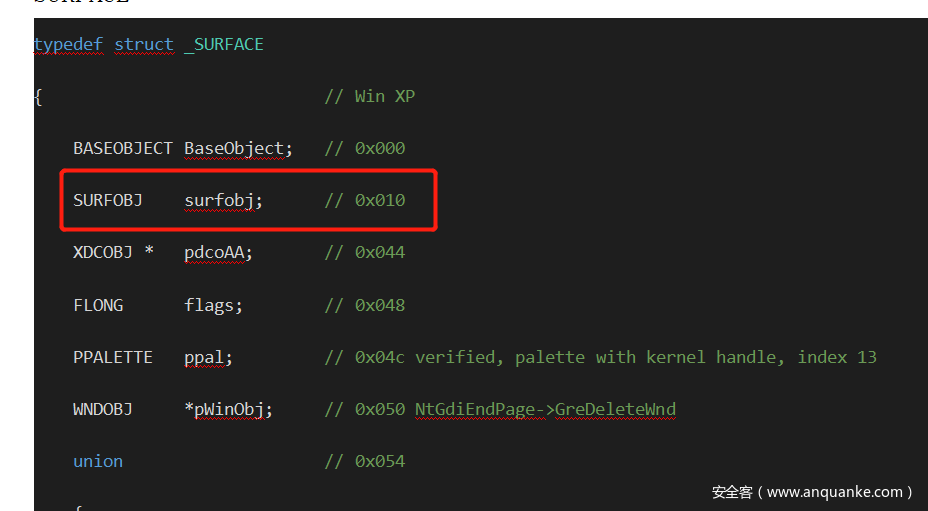Click the BASEOBJECT type name
Image resolution: width=928 pixels, height=511 pixels.
(123, 149)
